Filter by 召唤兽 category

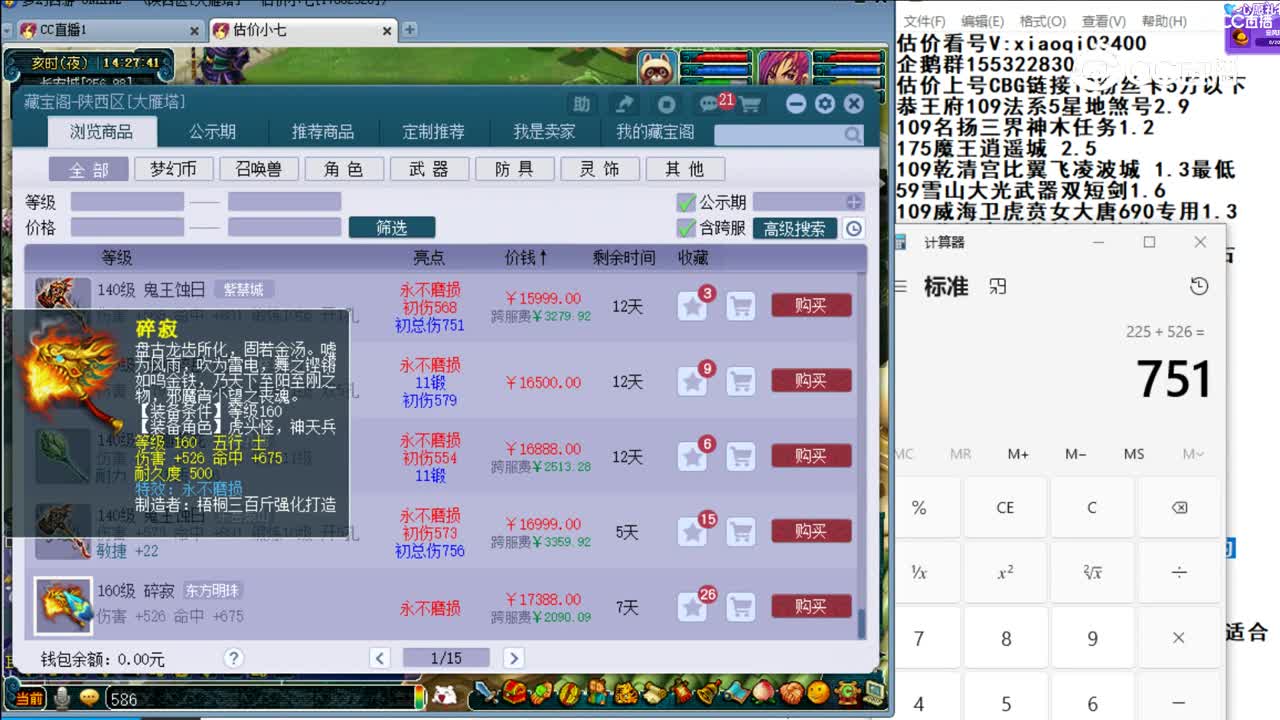[x=258, y=169]
